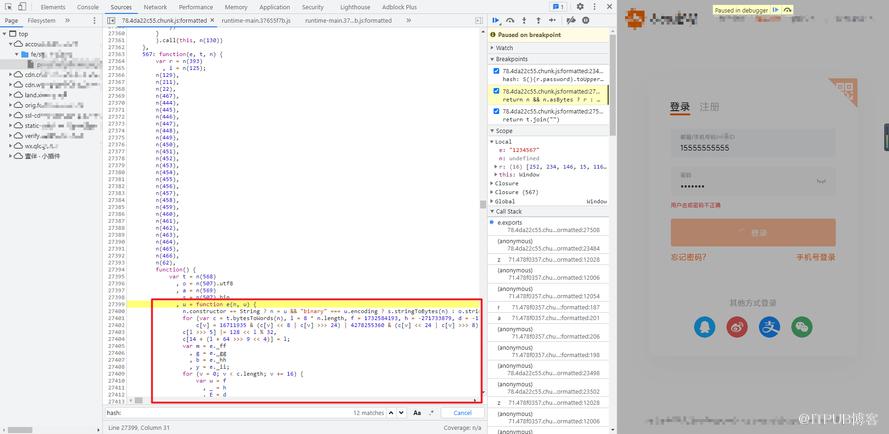Click the phone number field 15555555555

(x=753, y=144)
